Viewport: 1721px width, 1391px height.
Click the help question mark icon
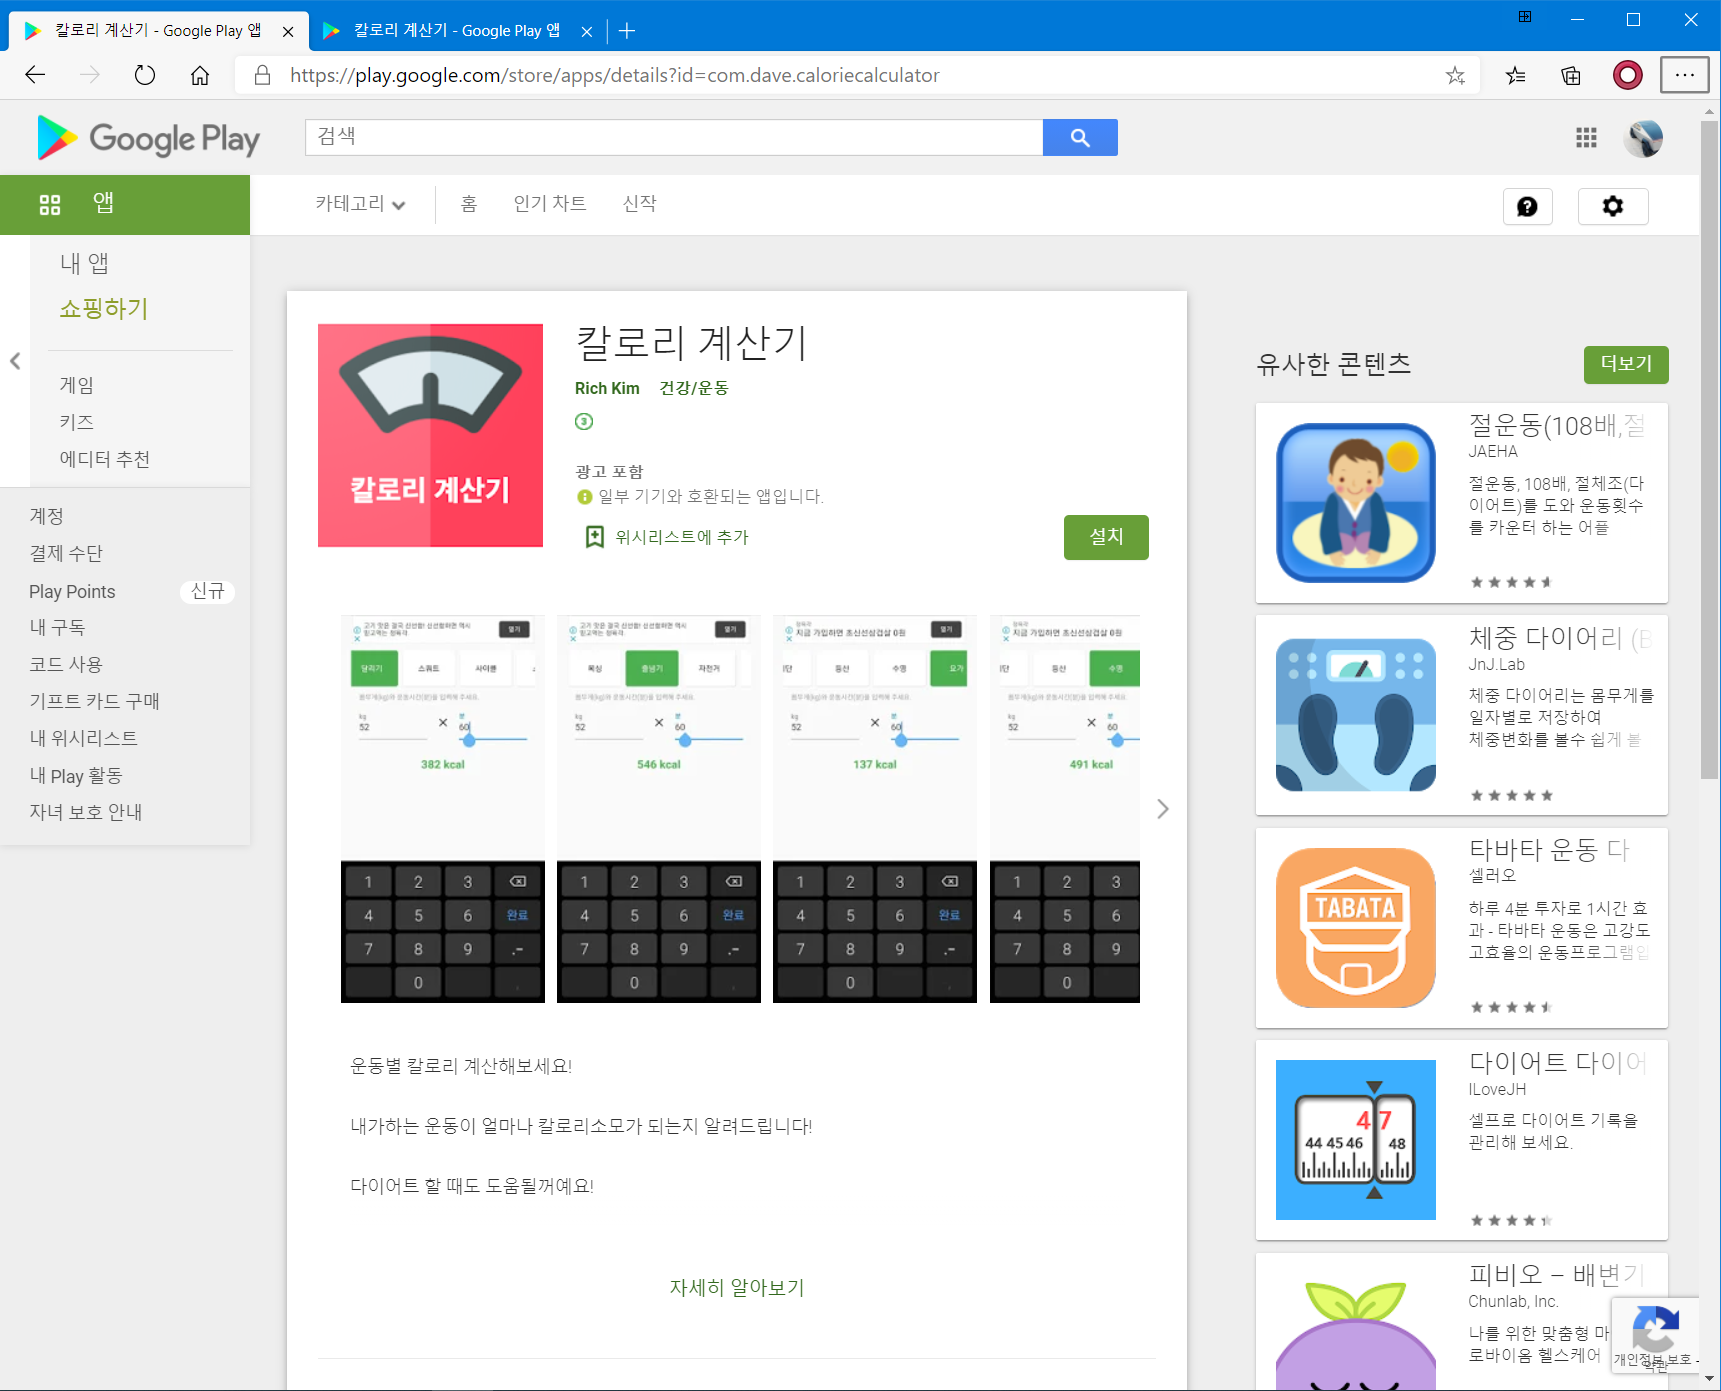point(1527,206)
